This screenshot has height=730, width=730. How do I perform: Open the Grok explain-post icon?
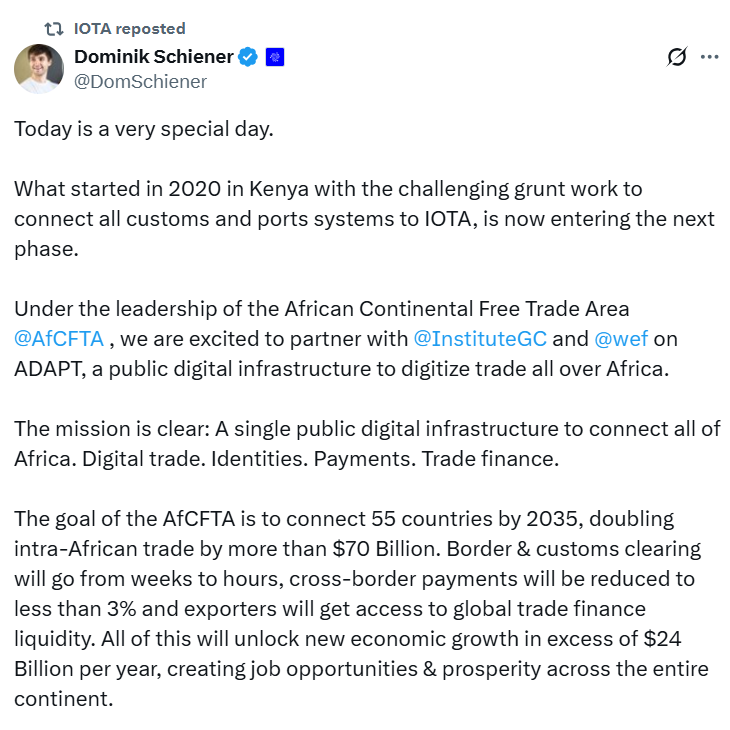[677, 57]
